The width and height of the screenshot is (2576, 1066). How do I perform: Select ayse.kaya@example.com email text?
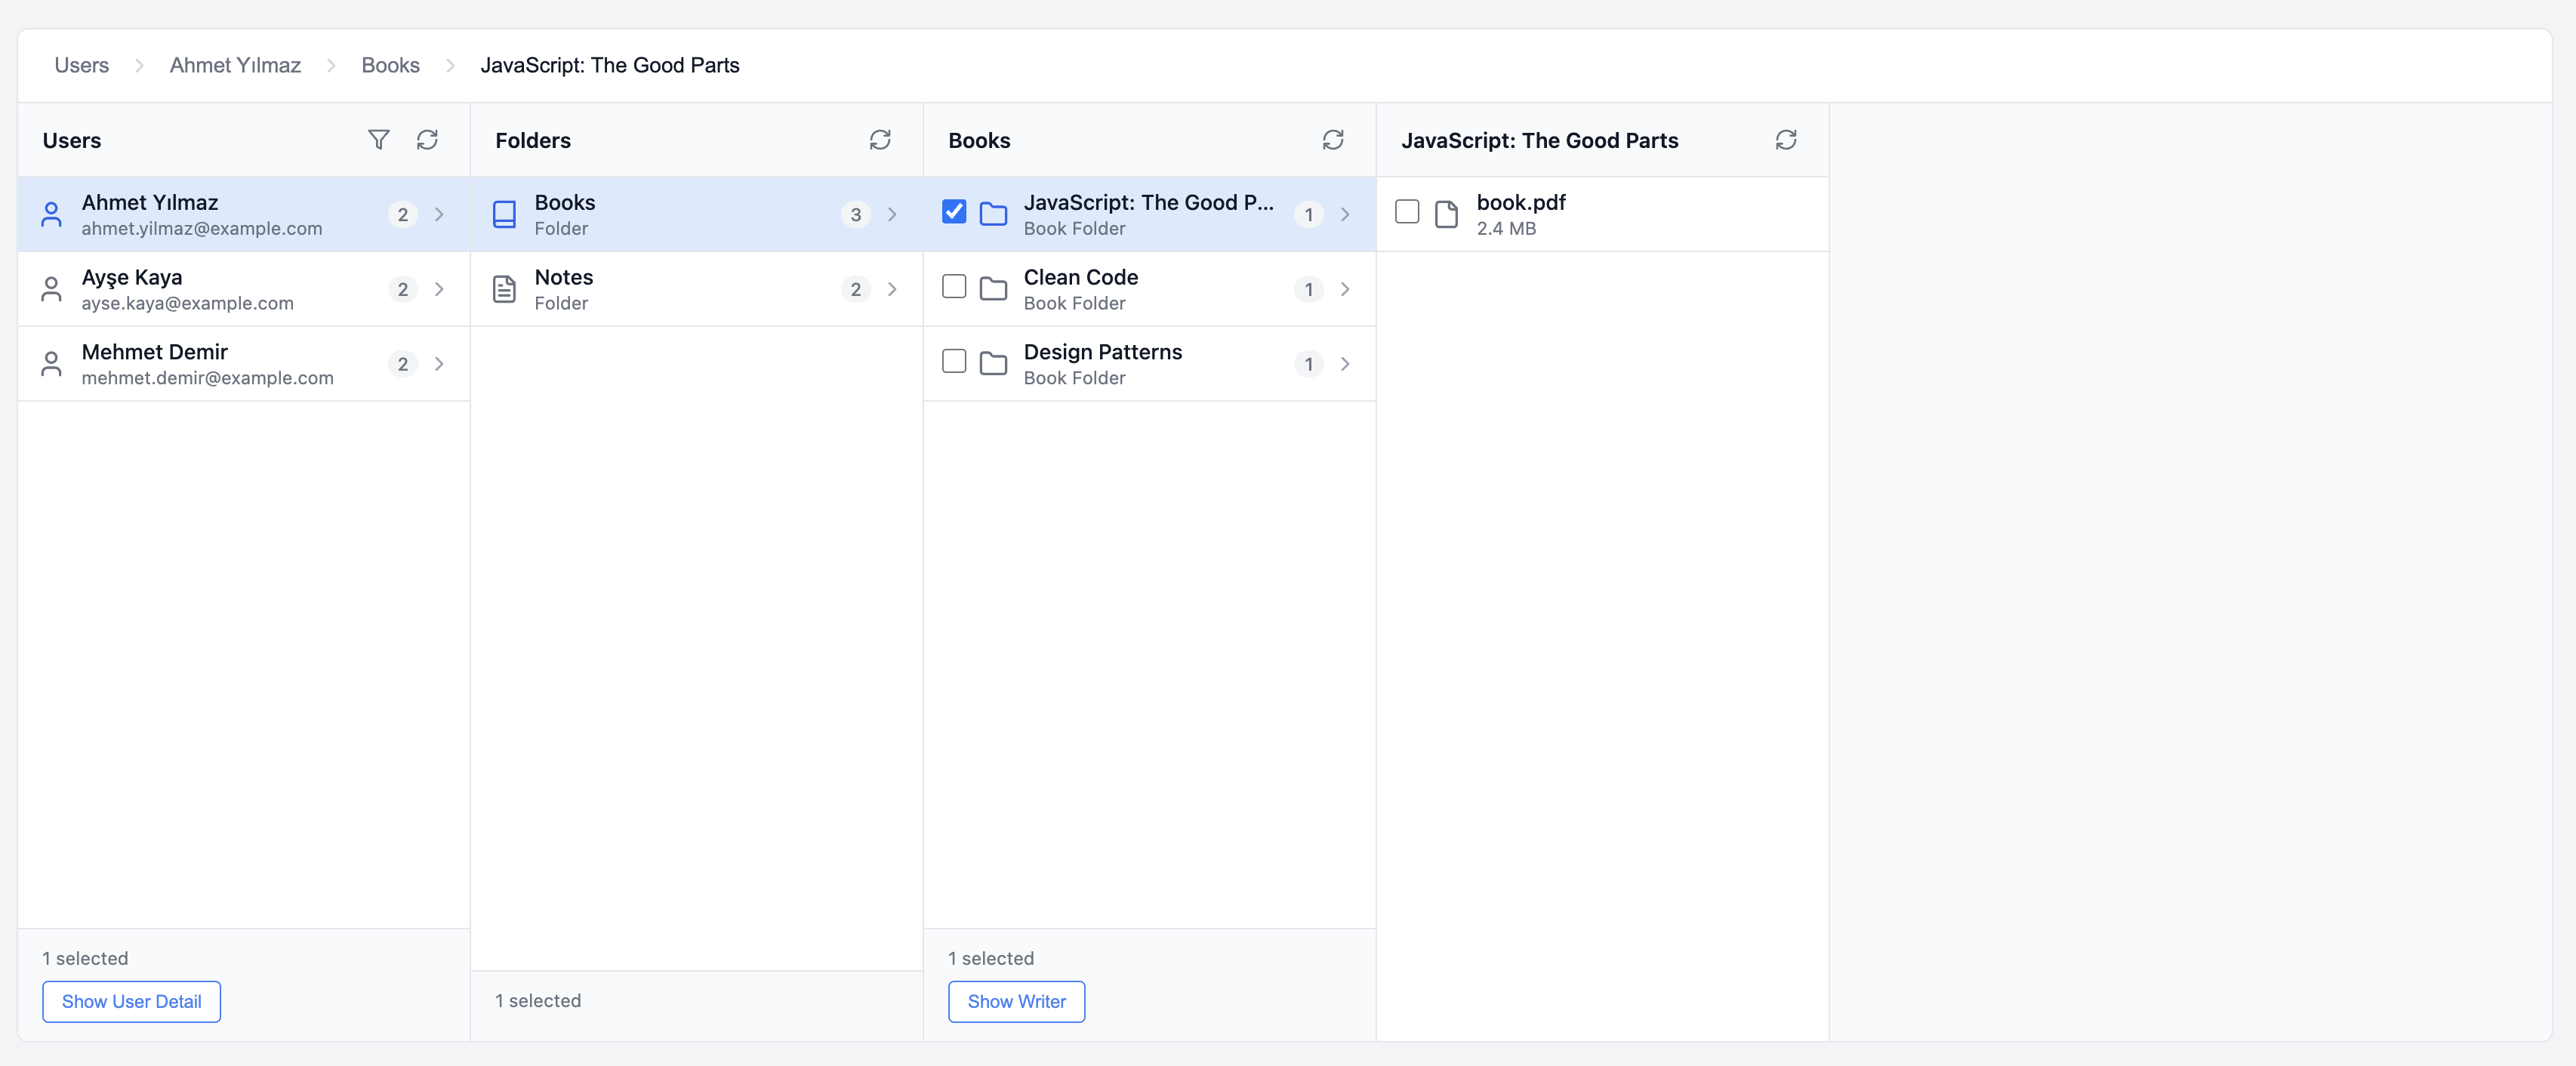pyautogui.click(x=188, y=303)
